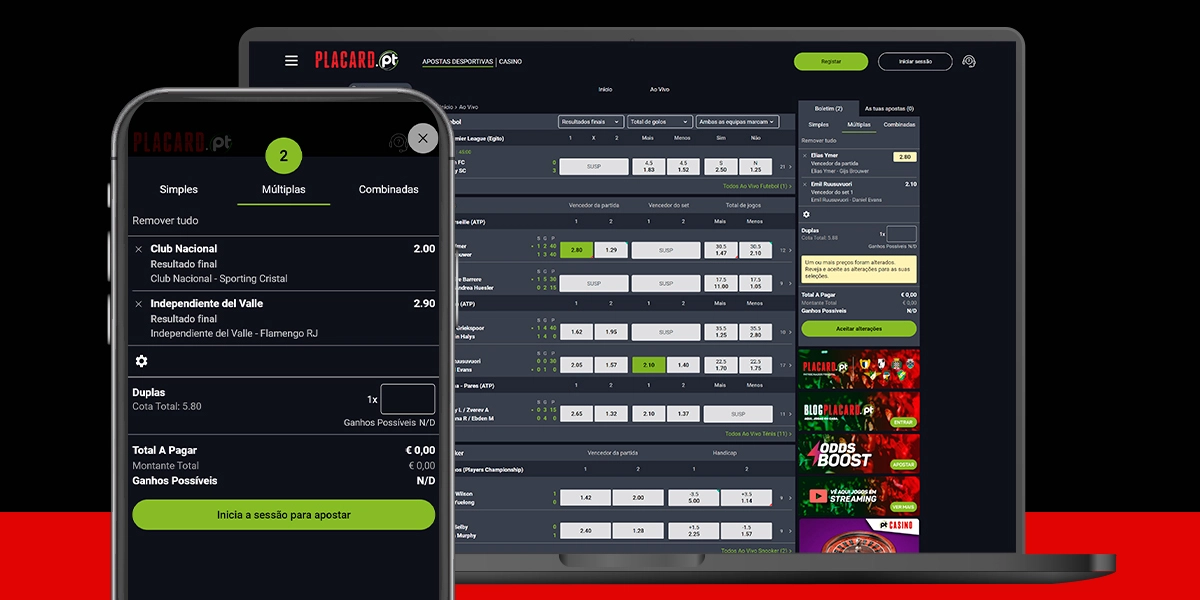Tap Remover tudo on the phone betslip
Screen dimensions: 1200x600
[165, 220]
